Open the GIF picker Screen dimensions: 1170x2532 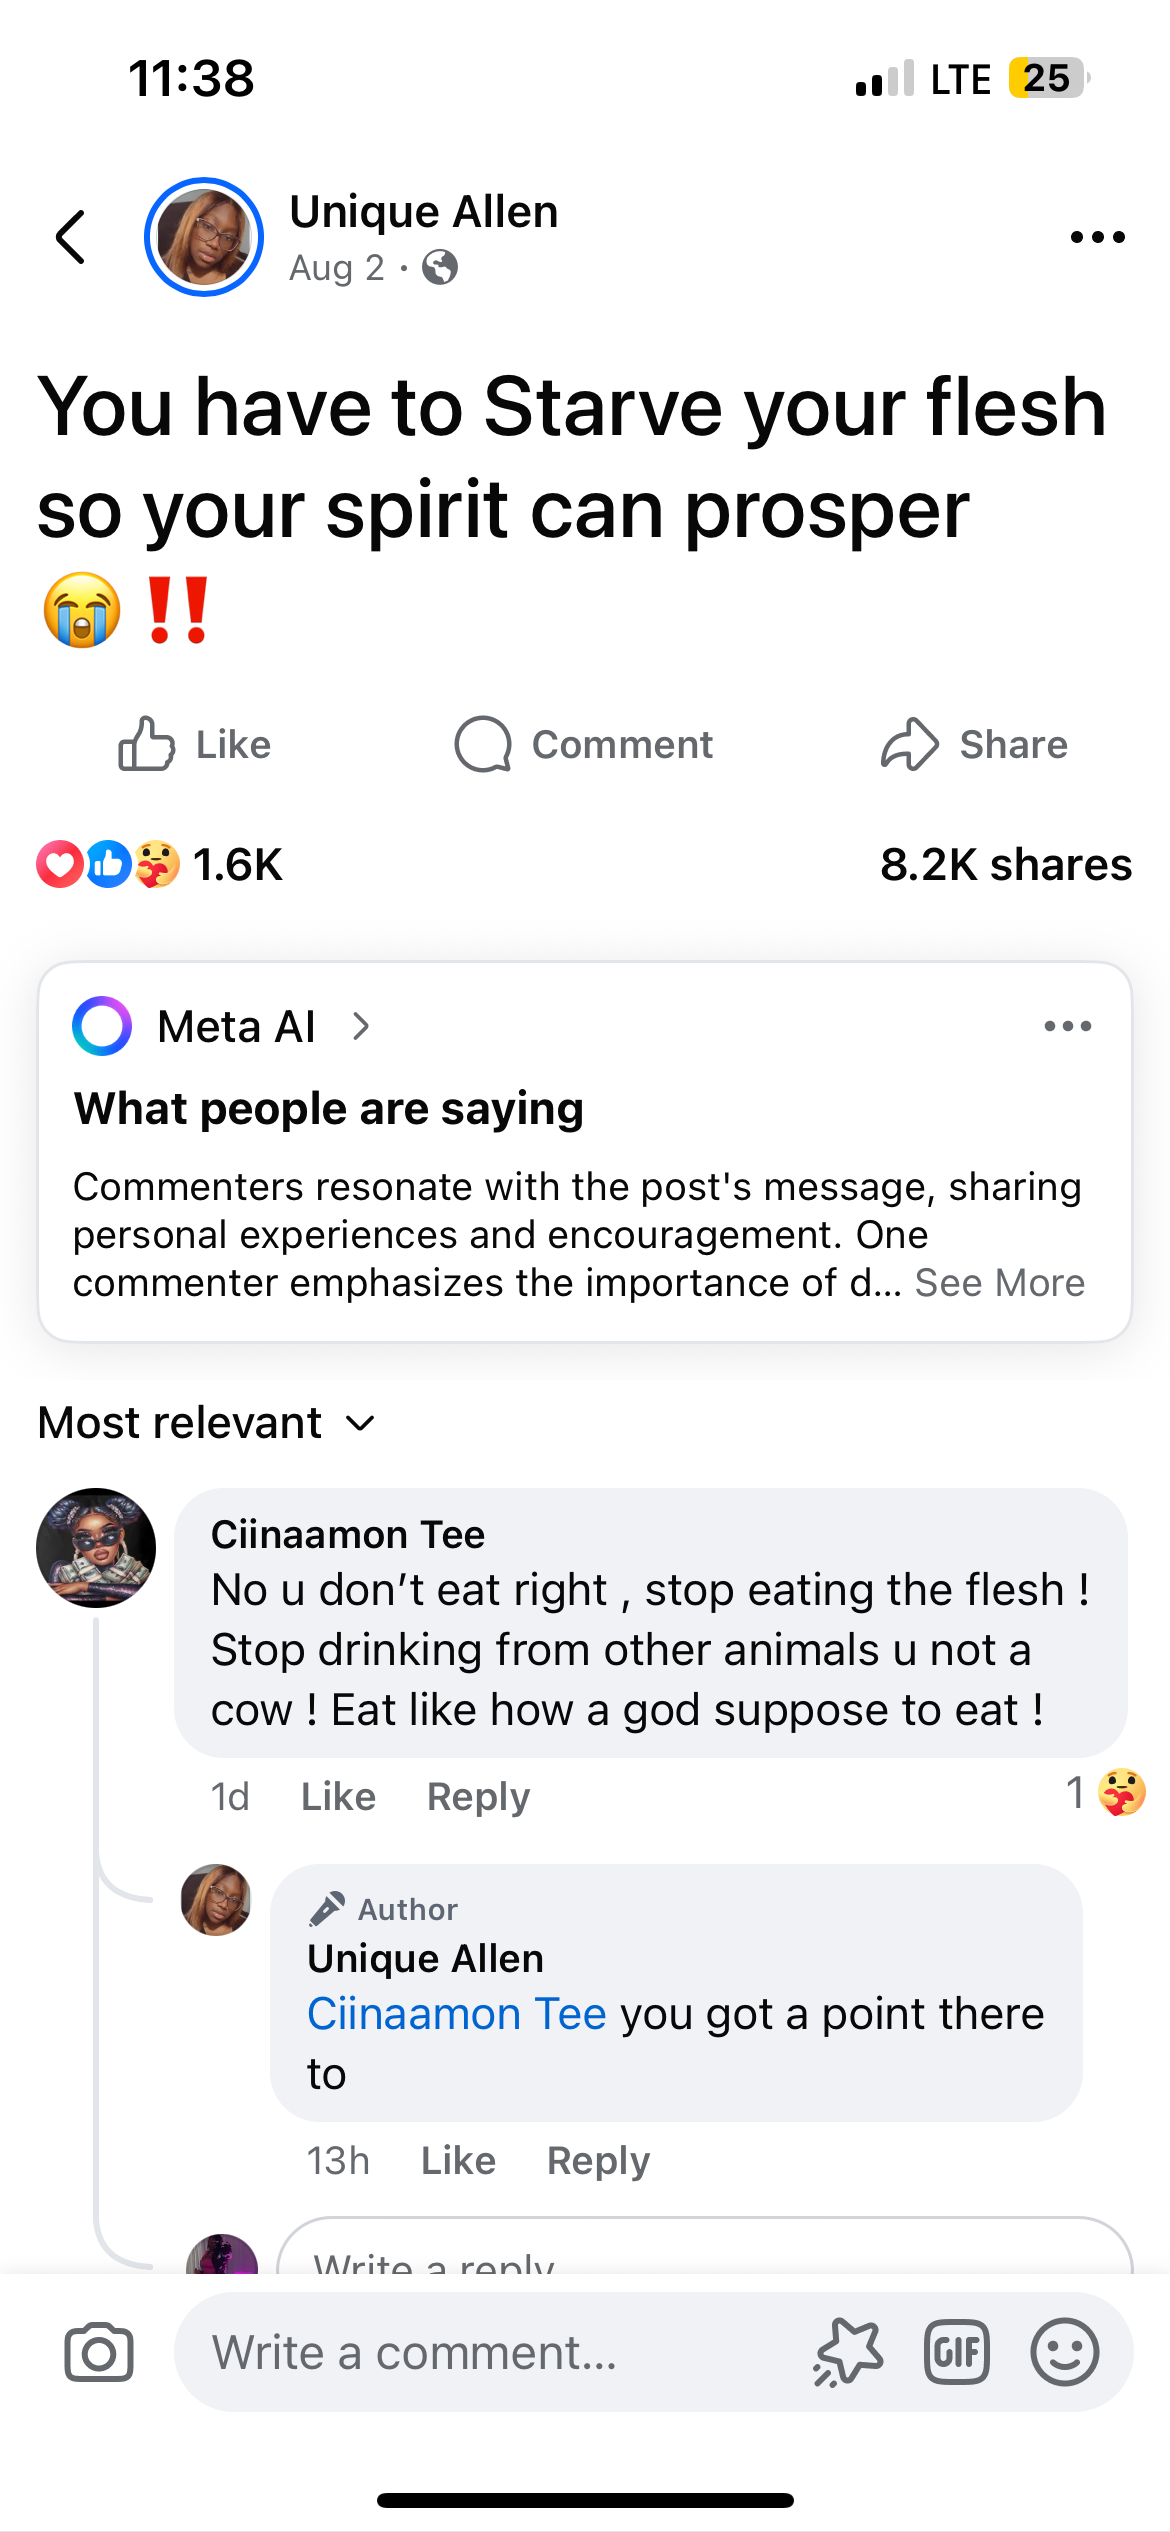coord(956,2352)
